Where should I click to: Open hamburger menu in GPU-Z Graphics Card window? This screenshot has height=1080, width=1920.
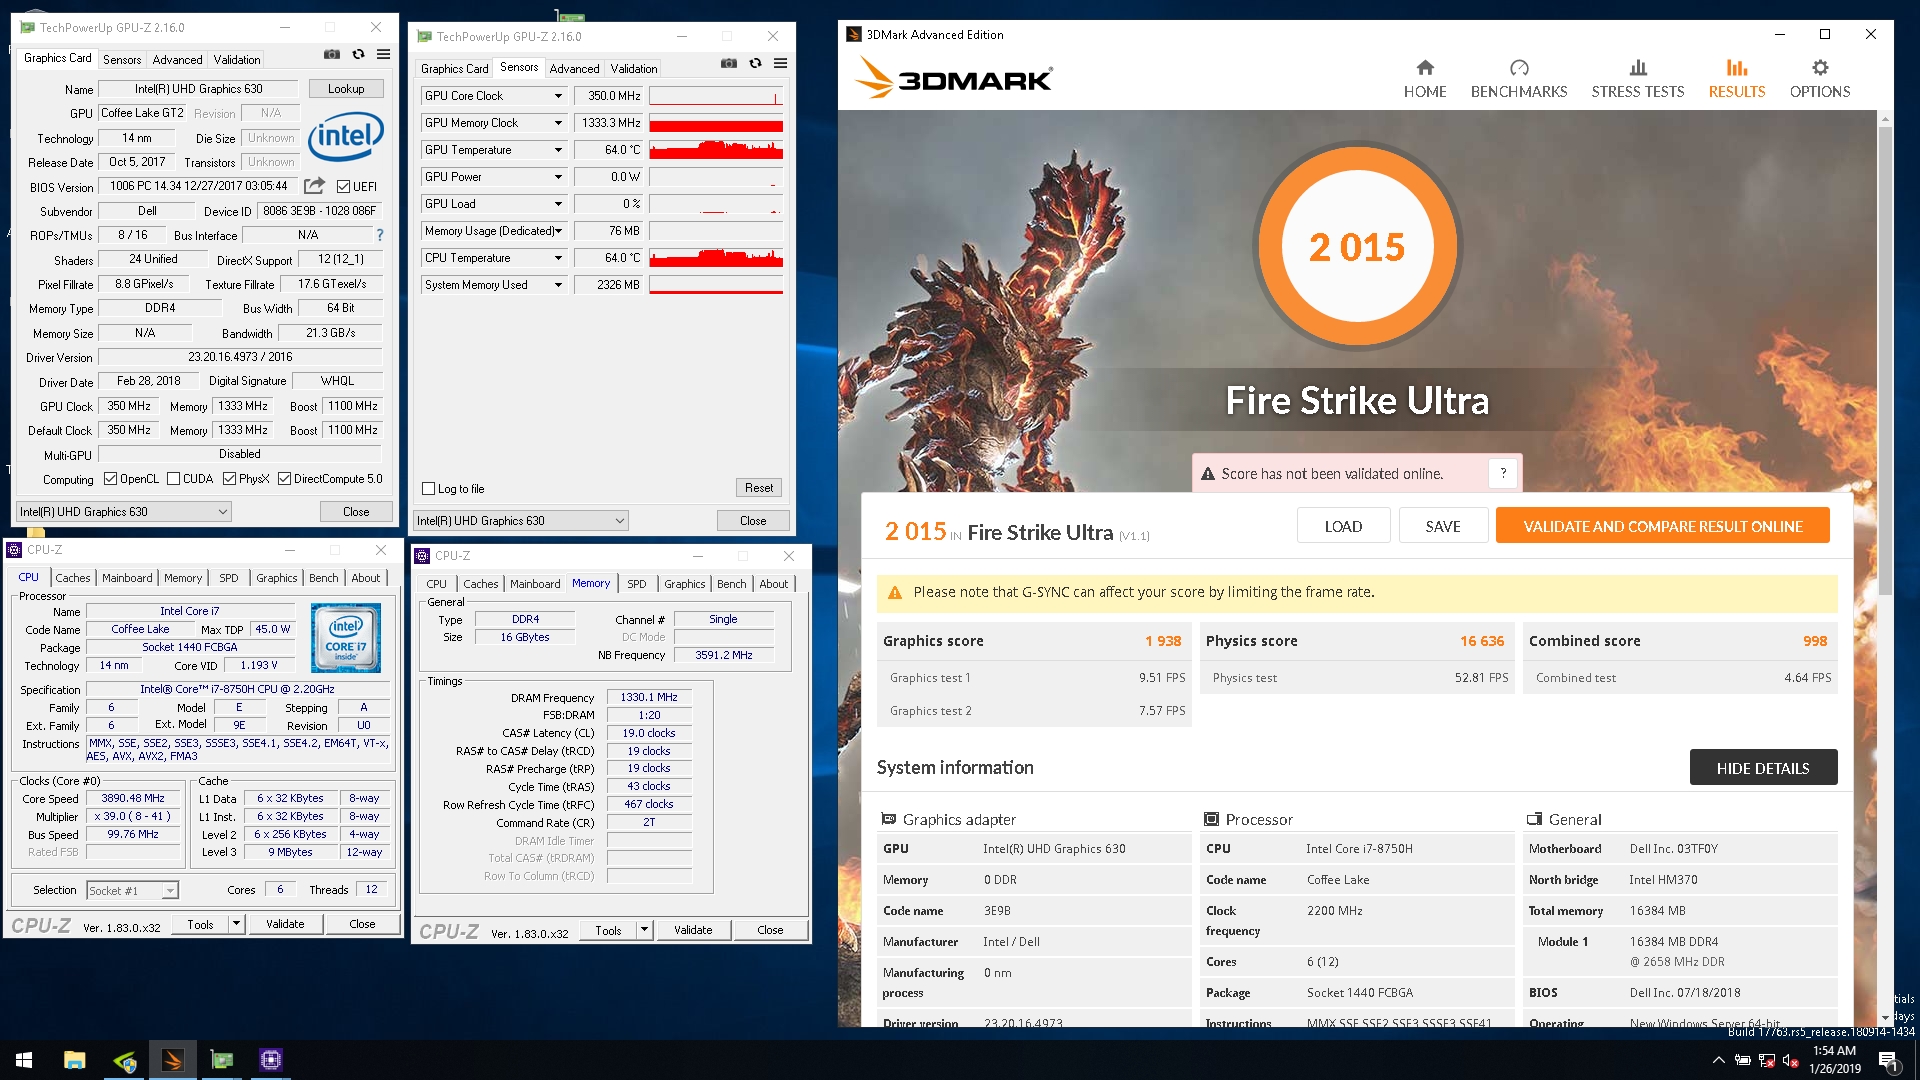tap(383, 55)
